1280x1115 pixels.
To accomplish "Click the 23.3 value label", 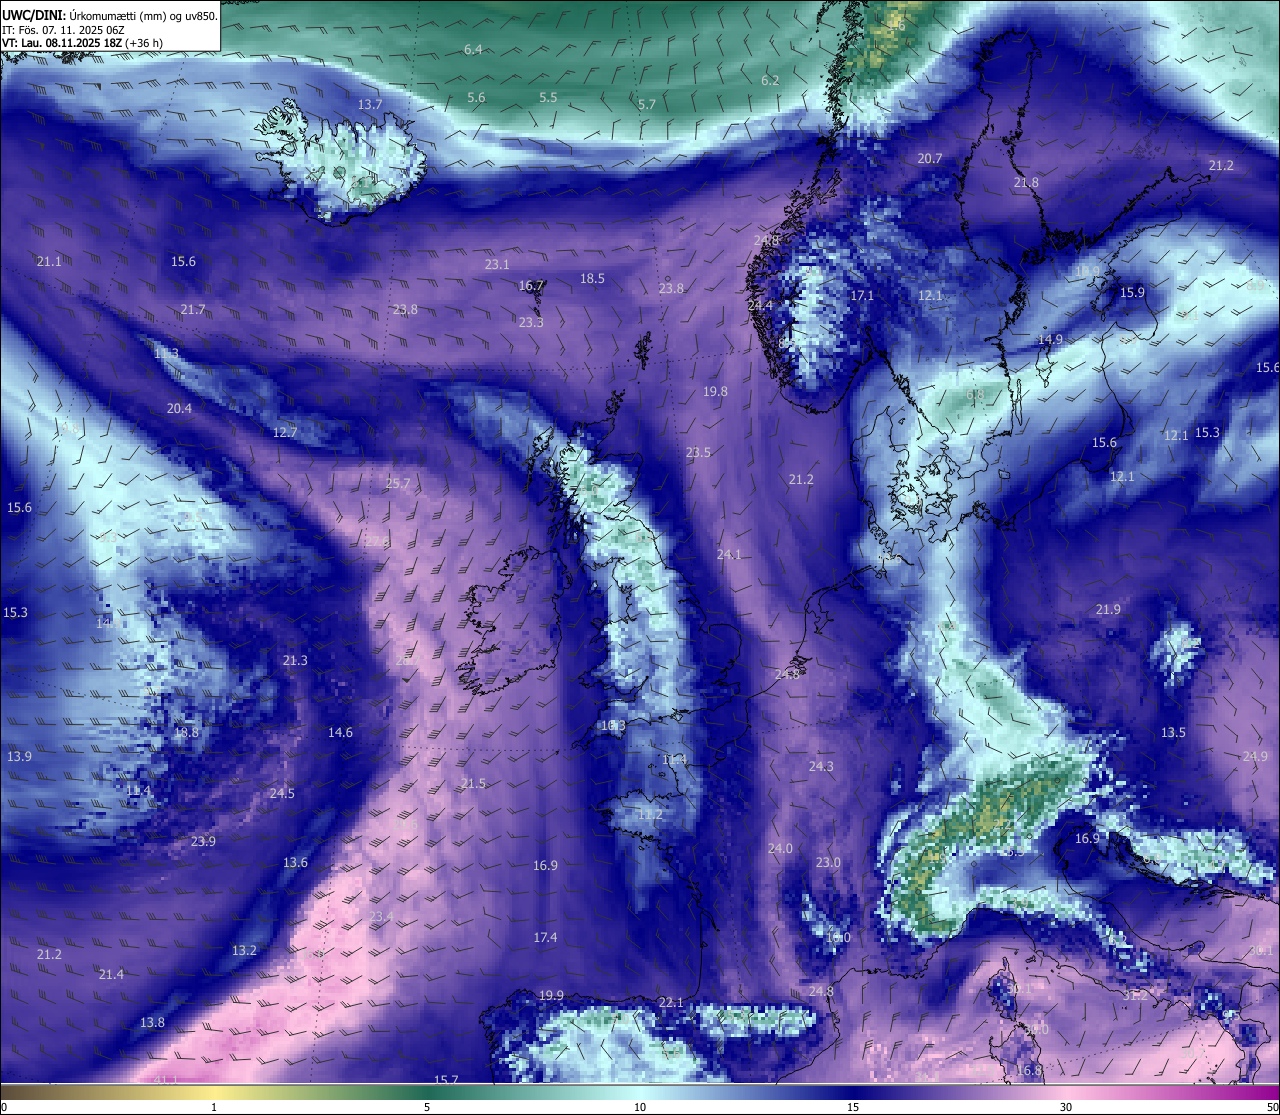I will (x=531, y=323).
